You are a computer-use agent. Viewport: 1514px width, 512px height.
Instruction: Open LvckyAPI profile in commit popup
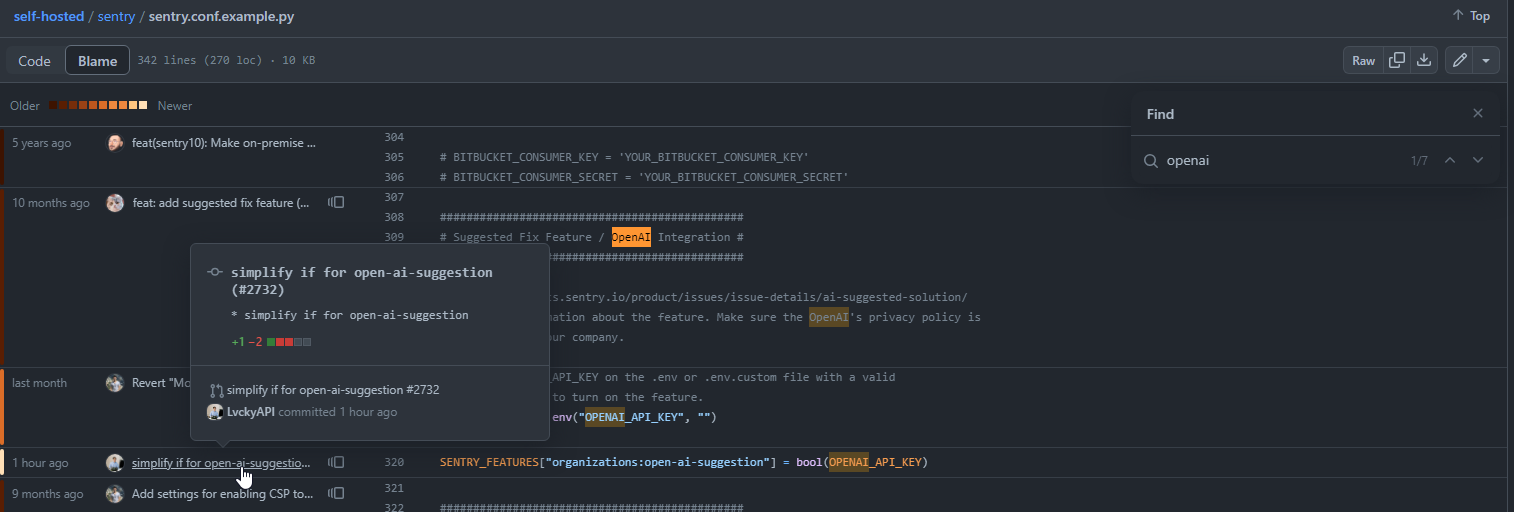coord(250,412)
